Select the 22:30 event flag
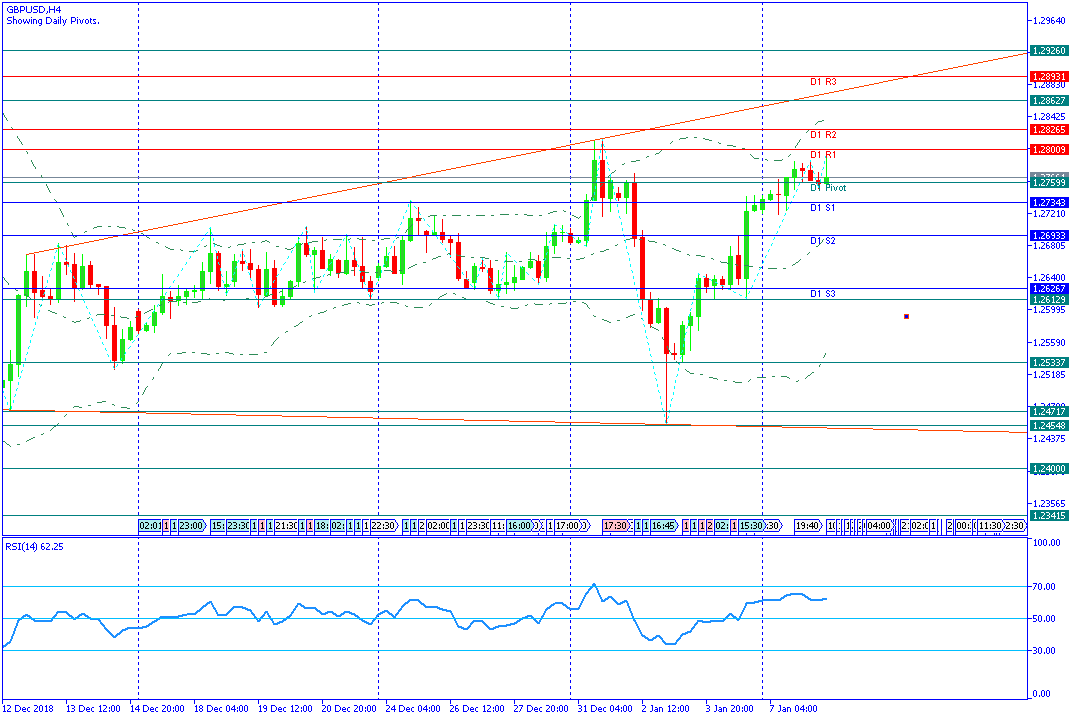The width and height of the screenshot is (1080, 720). coord(384,526)
